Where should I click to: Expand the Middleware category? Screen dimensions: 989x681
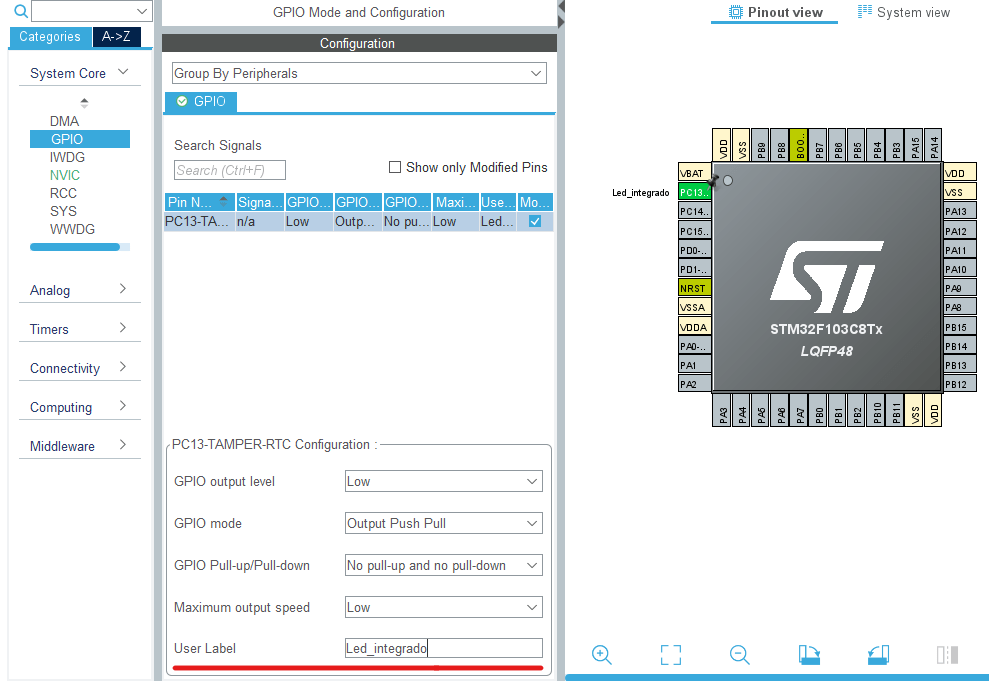pyautogui.click(x=79, y=446)
